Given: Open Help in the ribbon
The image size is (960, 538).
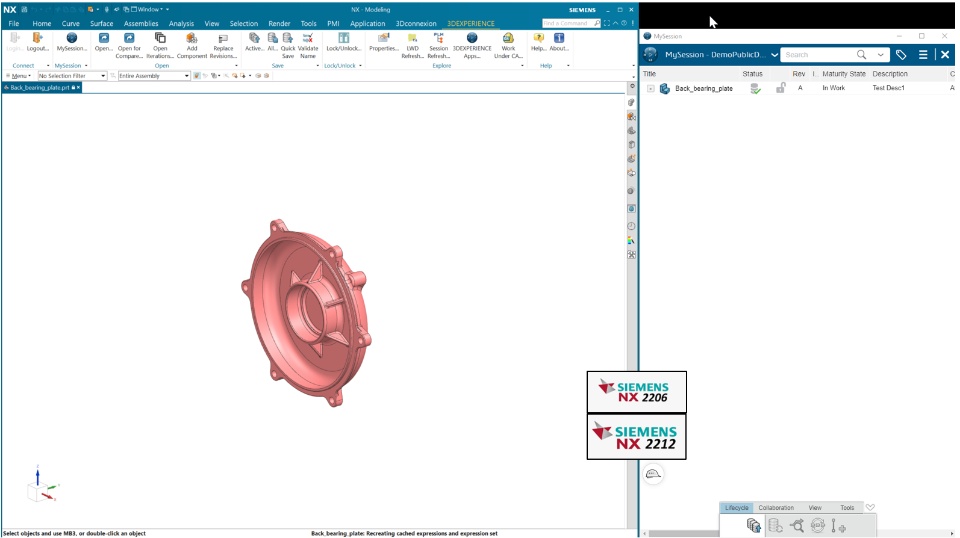Looking at the screenshot, I should [538, 39].
